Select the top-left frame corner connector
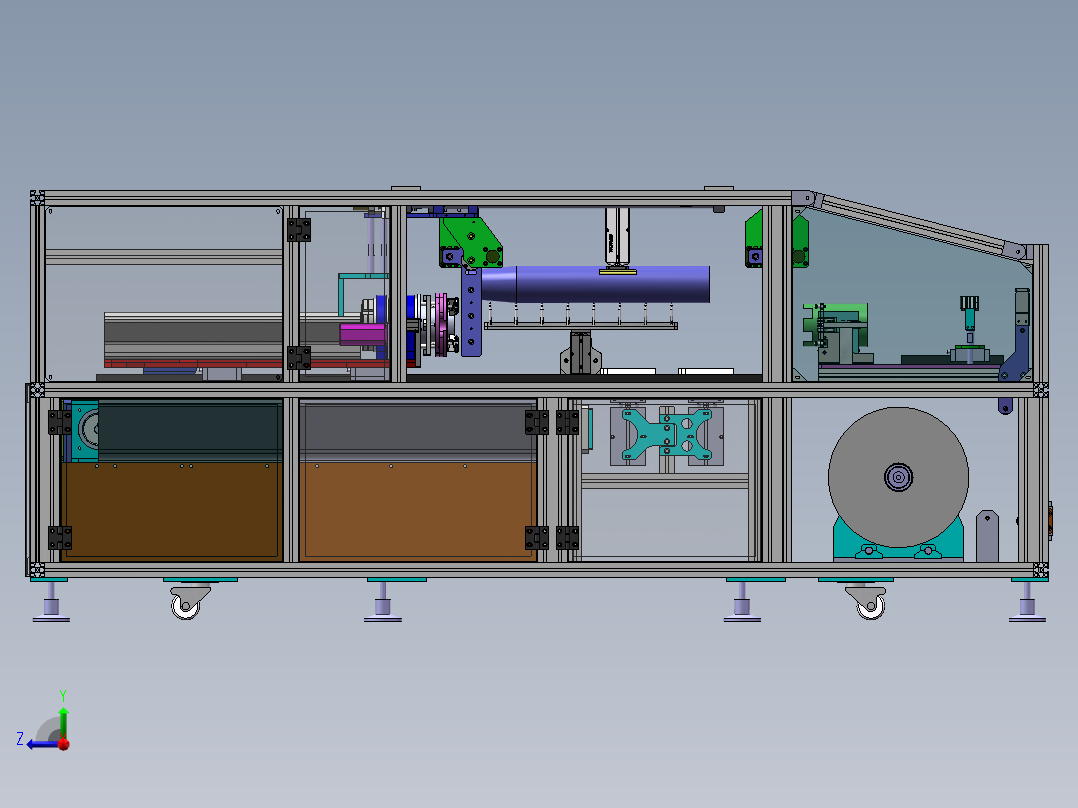 [x=37, y=198]
